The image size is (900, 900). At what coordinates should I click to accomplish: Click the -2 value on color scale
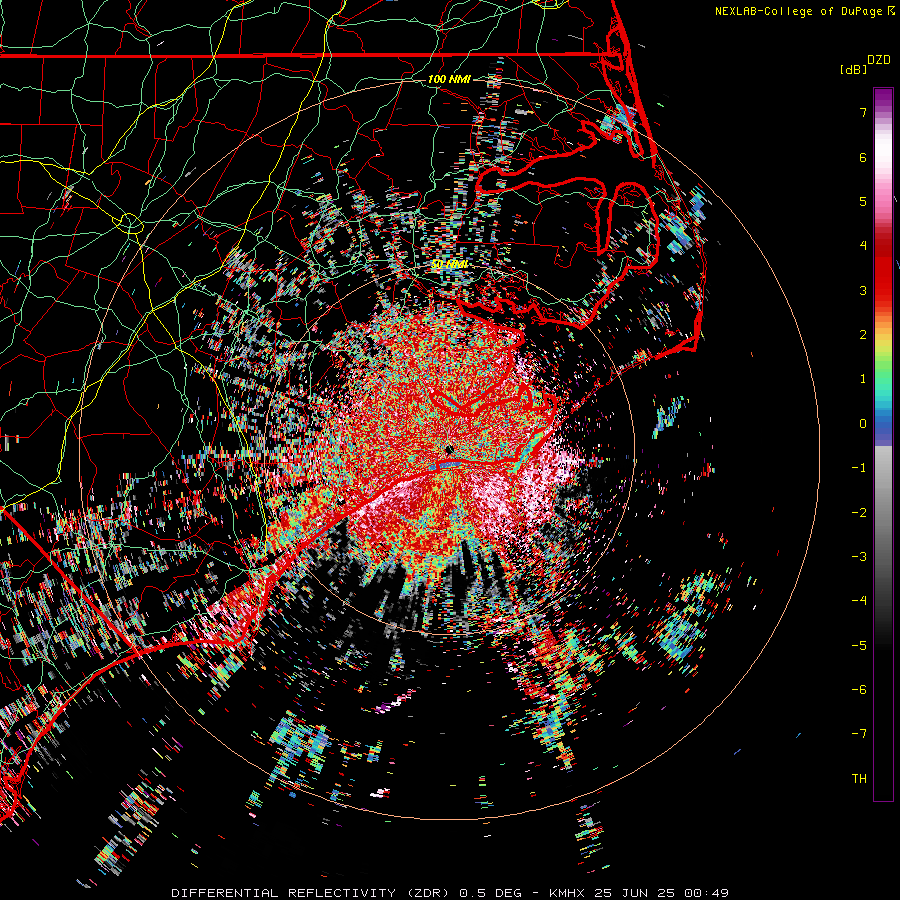[x=859, y=512]
